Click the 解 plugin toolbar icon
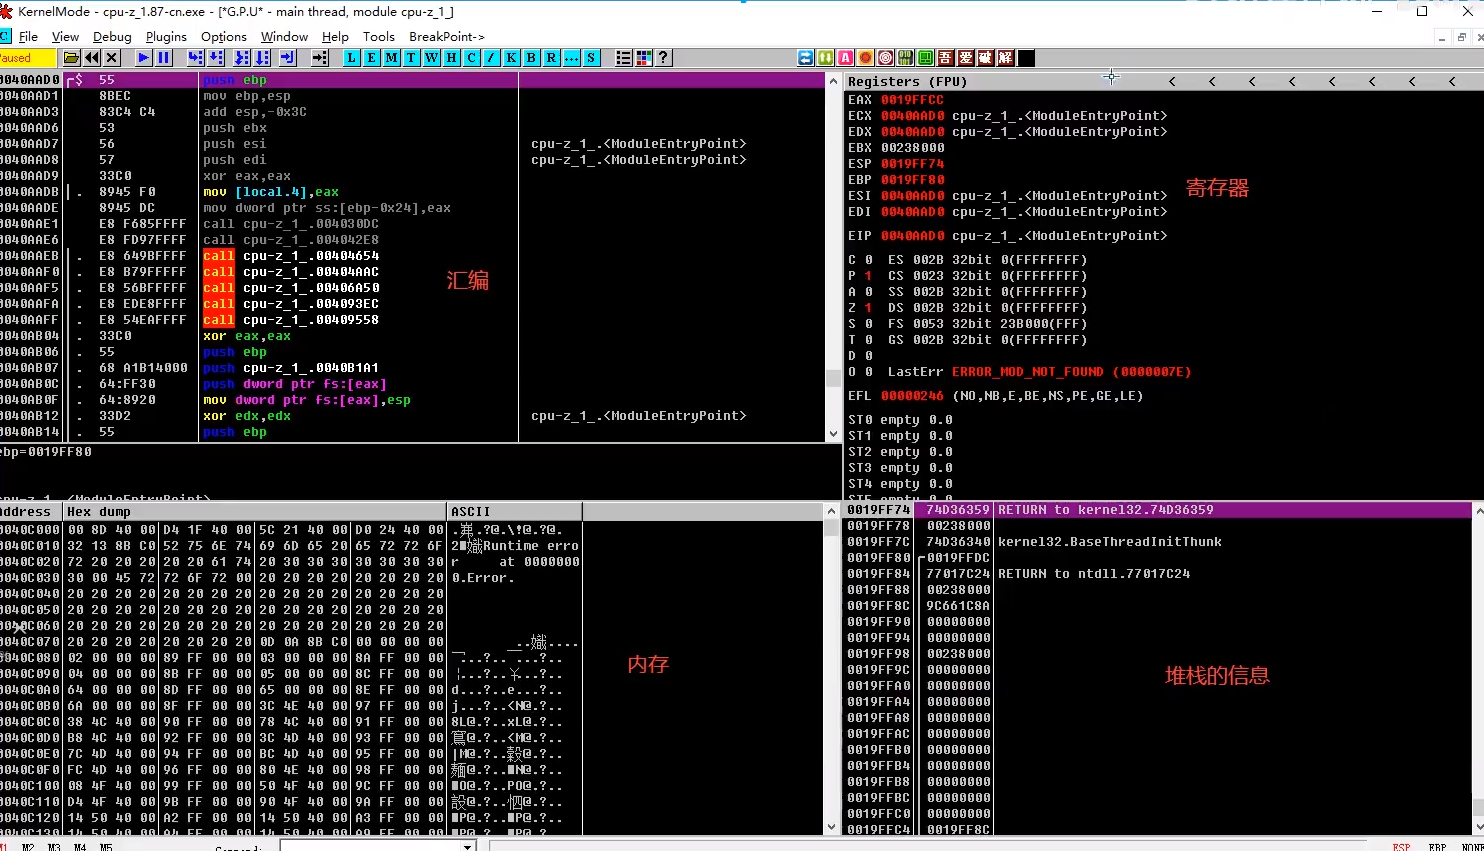 tap(1005, 58)
